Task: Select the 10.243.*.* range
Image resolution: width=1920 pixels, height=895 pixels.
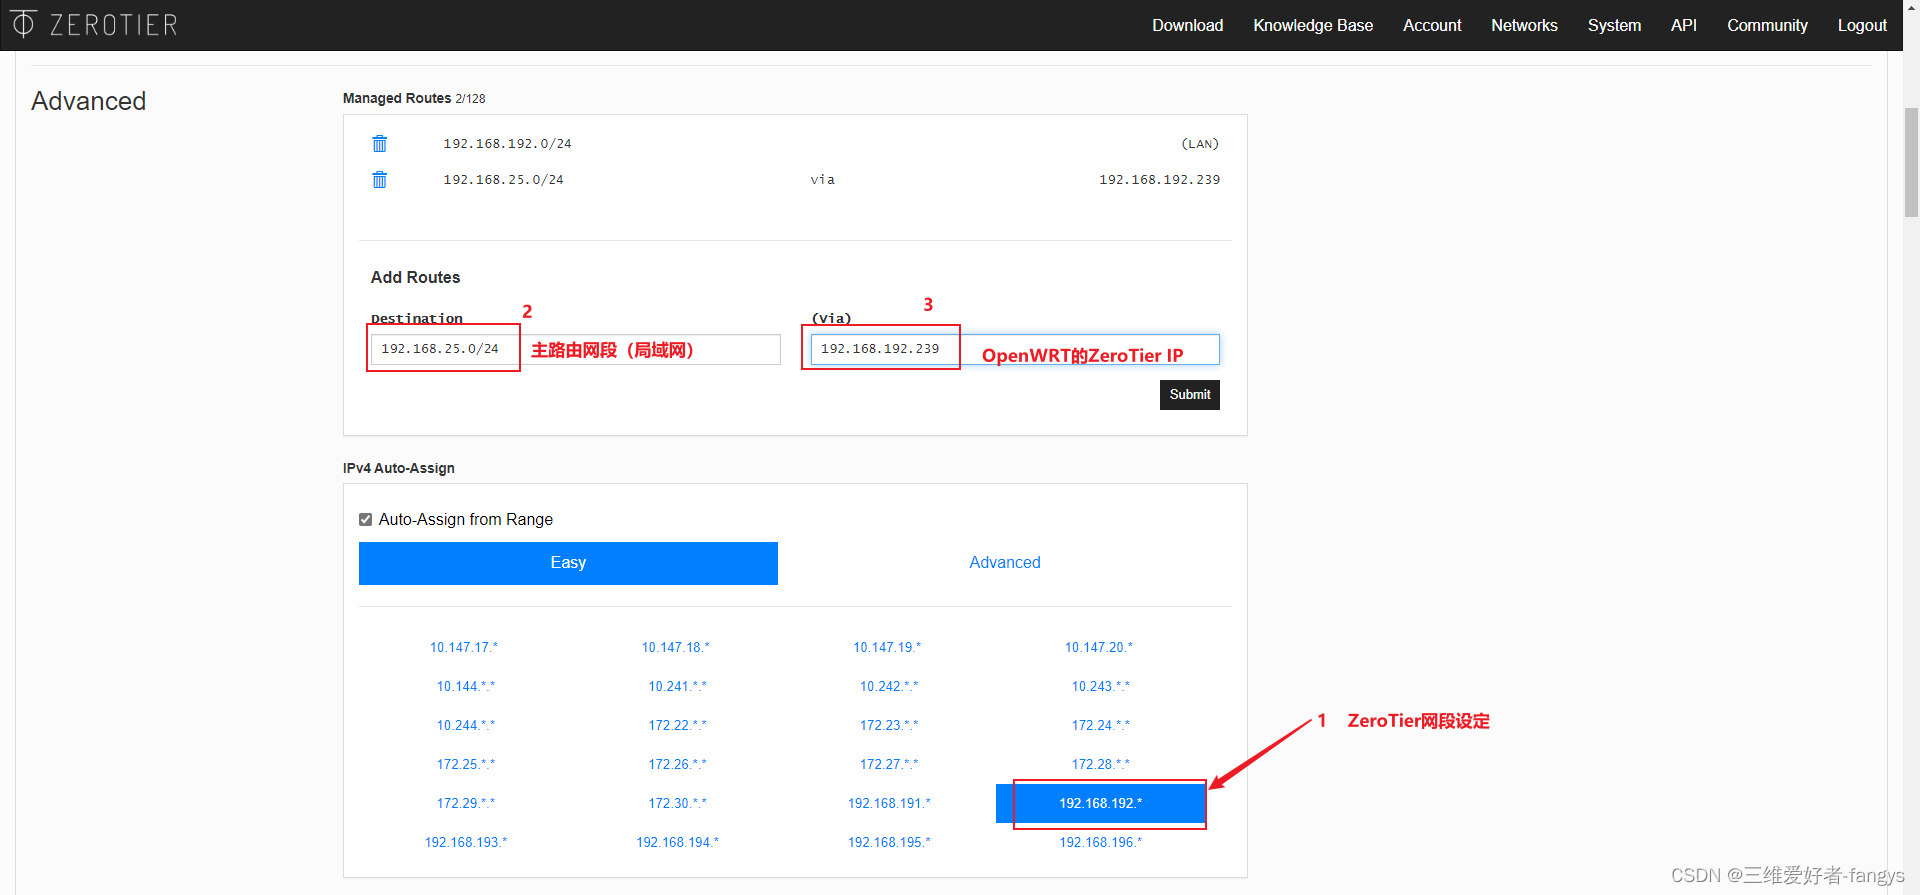Action: (1101, 686)
